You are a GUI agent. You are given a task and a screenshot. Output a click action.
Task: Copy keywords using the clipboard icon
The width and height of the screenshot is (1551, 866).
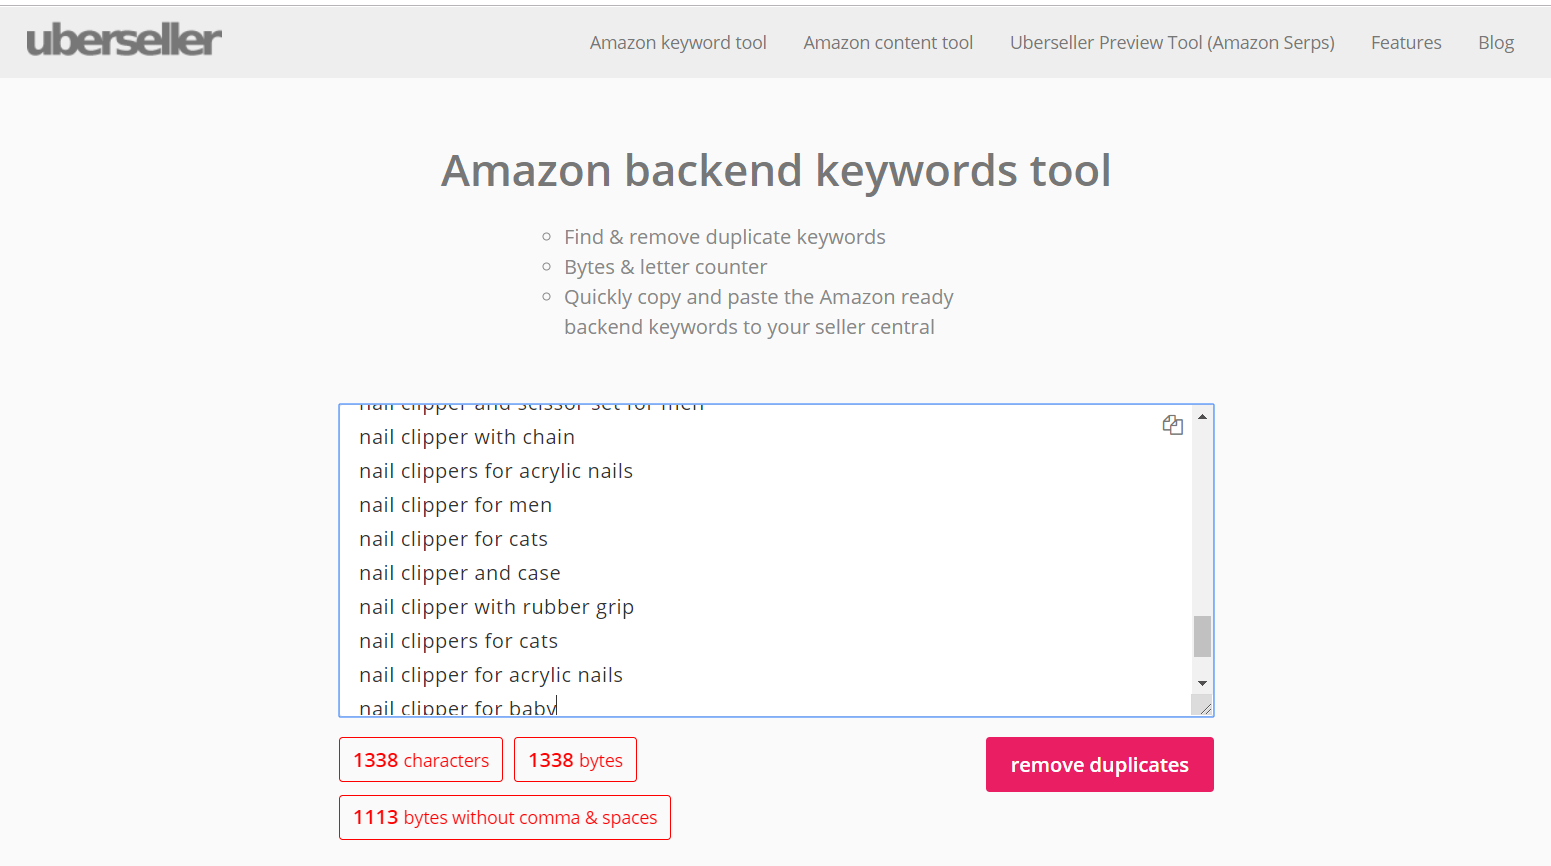click(x=1173, y=425)
